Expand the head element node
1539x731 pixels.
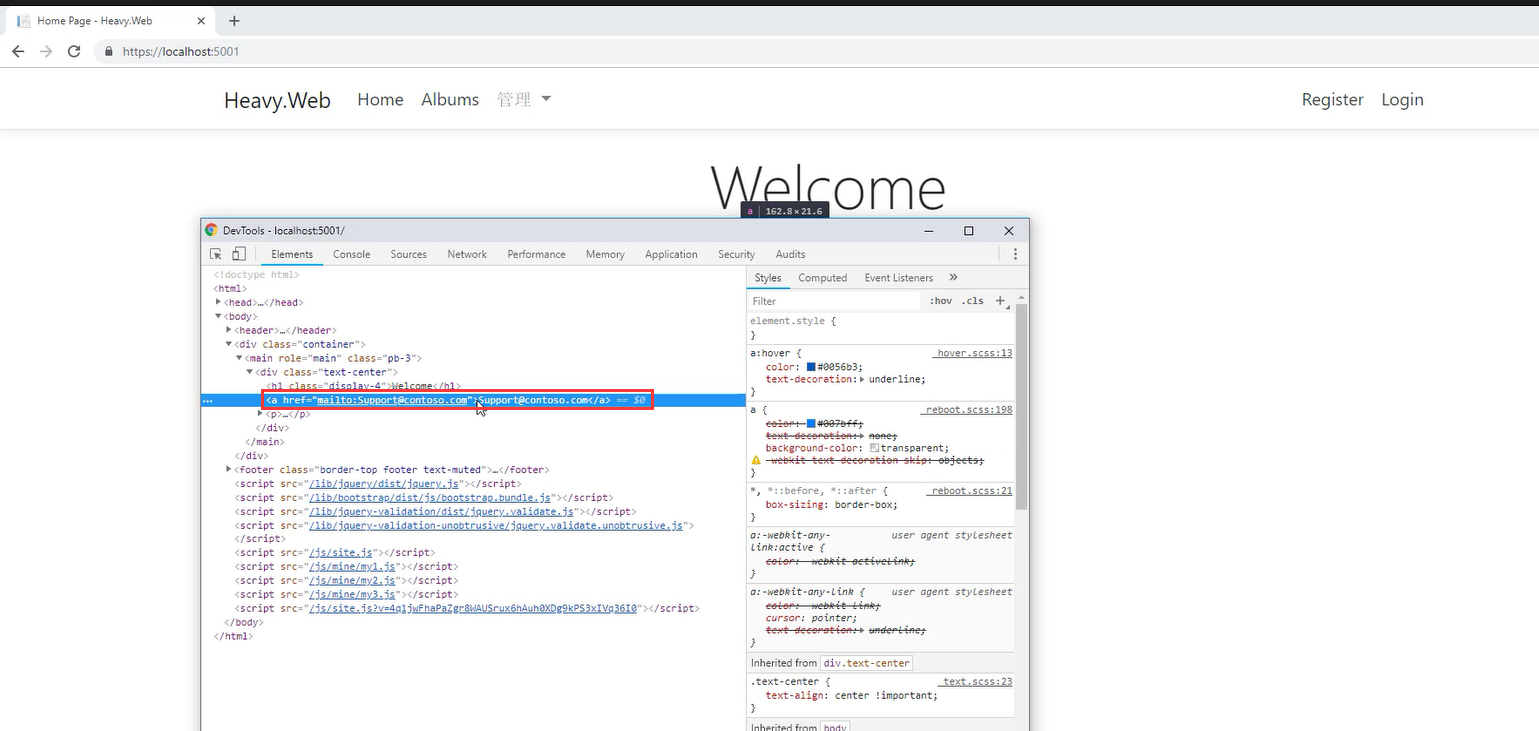[x=219, y=302]
